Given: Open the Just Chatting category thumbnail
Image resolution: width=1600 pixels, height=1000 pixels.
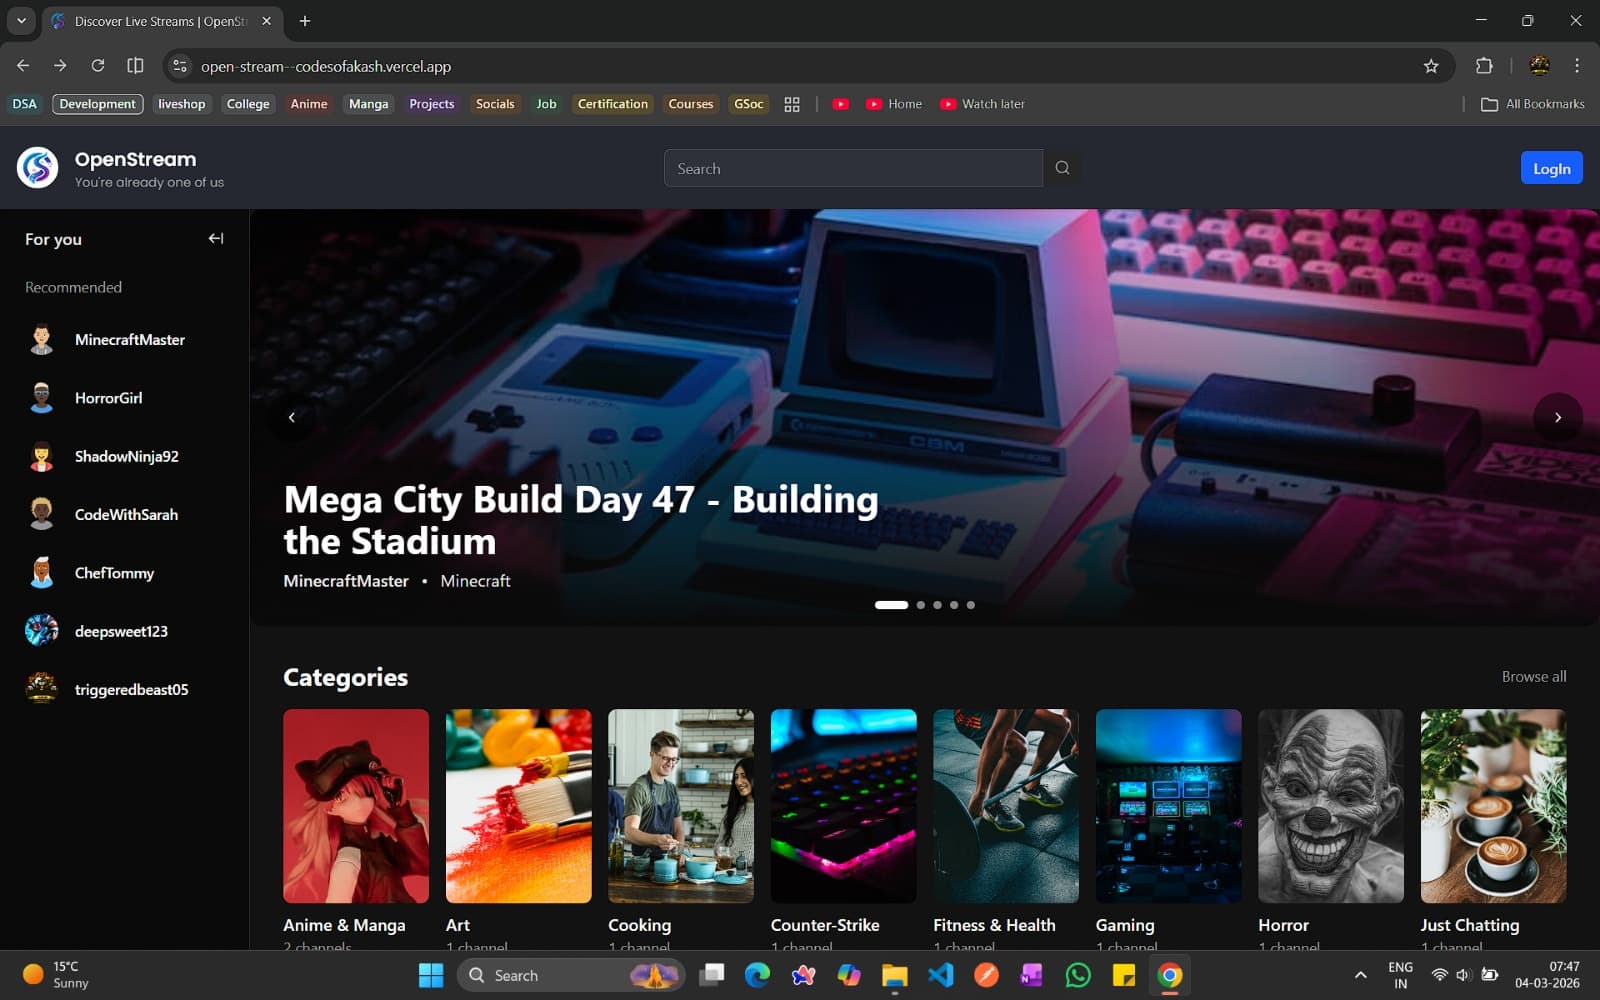Looking at the screenshot, I should pos(1494,806).
